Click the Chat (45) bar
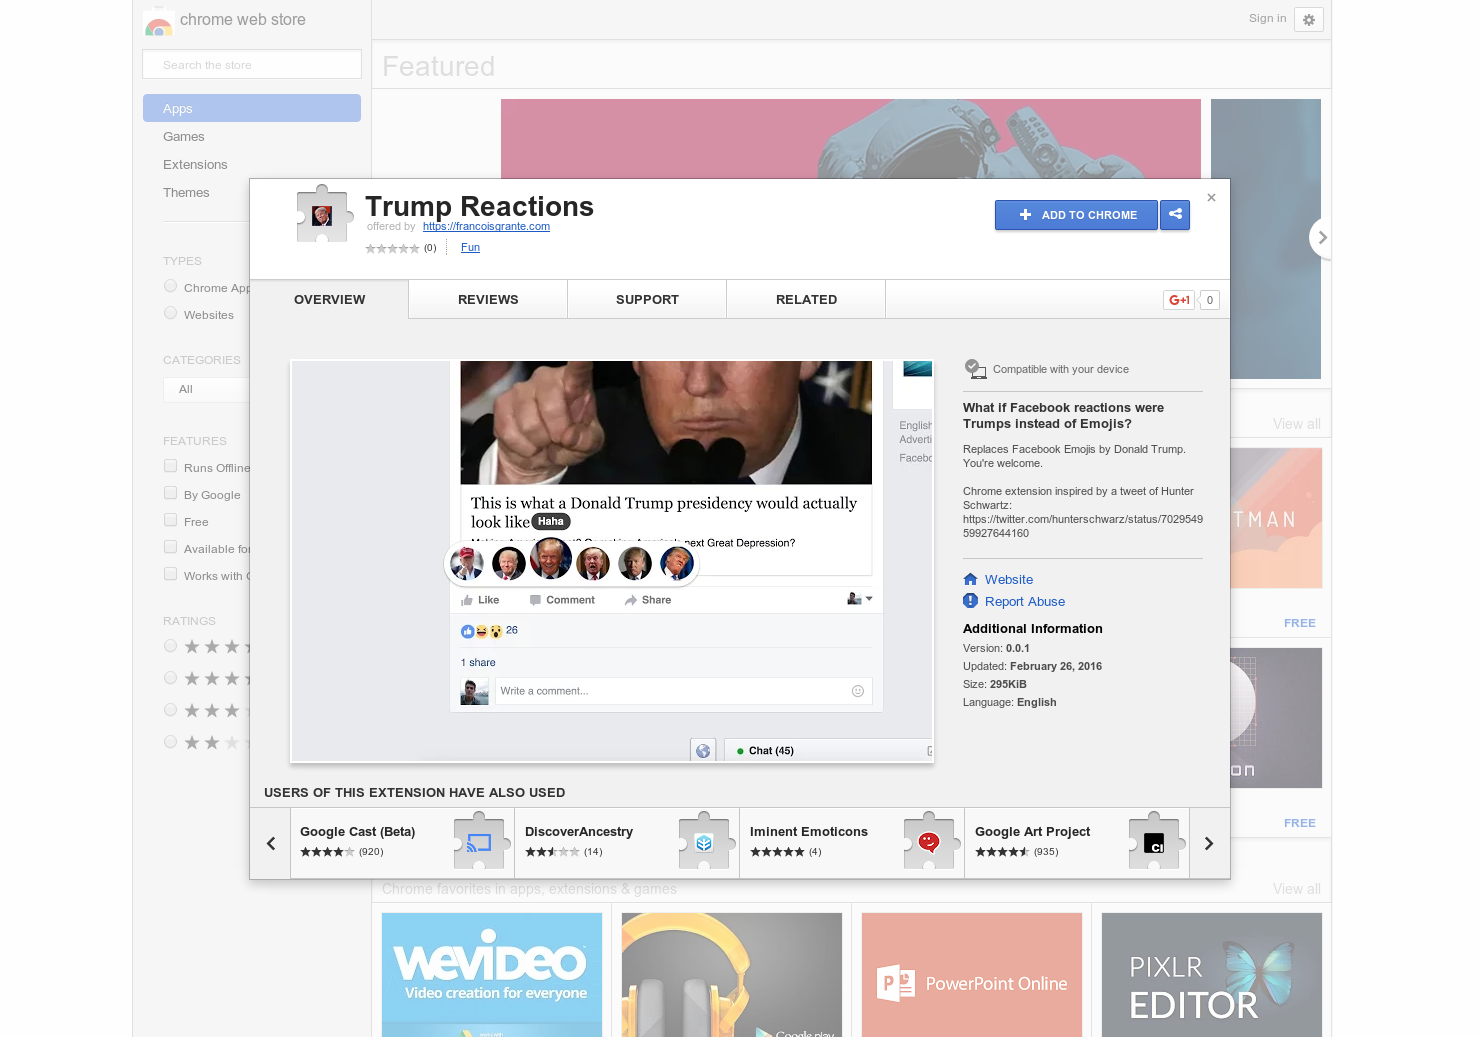The height and width of the screenshot is (1037, 1480). (x=828, y=751)
